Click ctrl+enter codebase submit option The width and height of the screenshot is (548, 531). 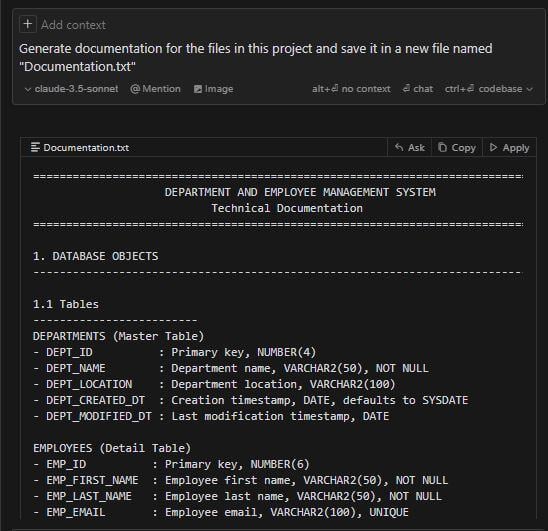(483, 89)
